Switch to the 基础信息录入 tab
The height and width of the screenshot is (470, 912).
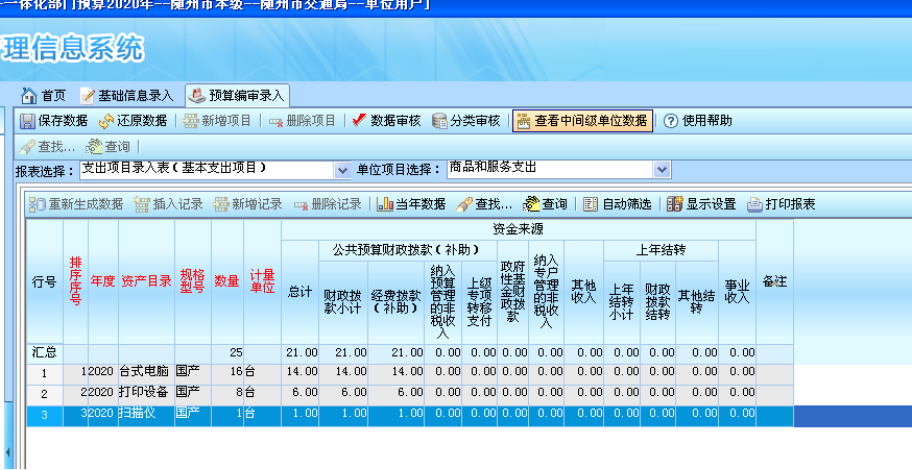pos(127,96)
